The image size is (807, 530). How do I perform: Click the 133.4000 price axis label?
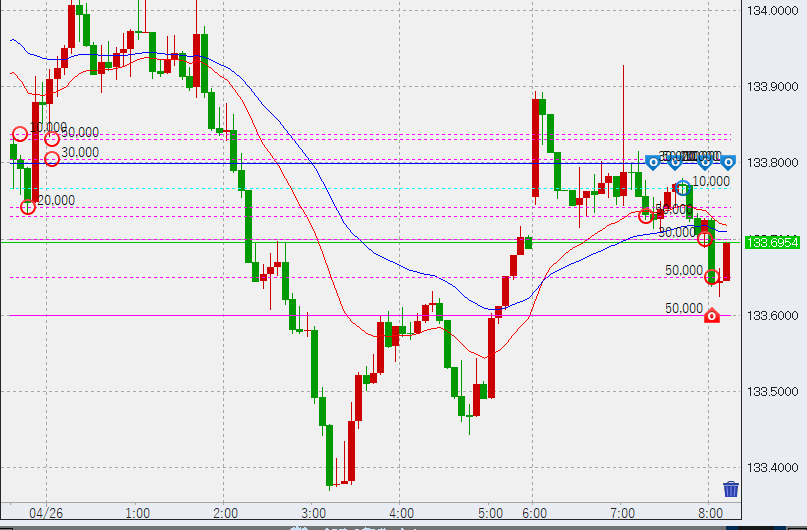click(771, 468)
